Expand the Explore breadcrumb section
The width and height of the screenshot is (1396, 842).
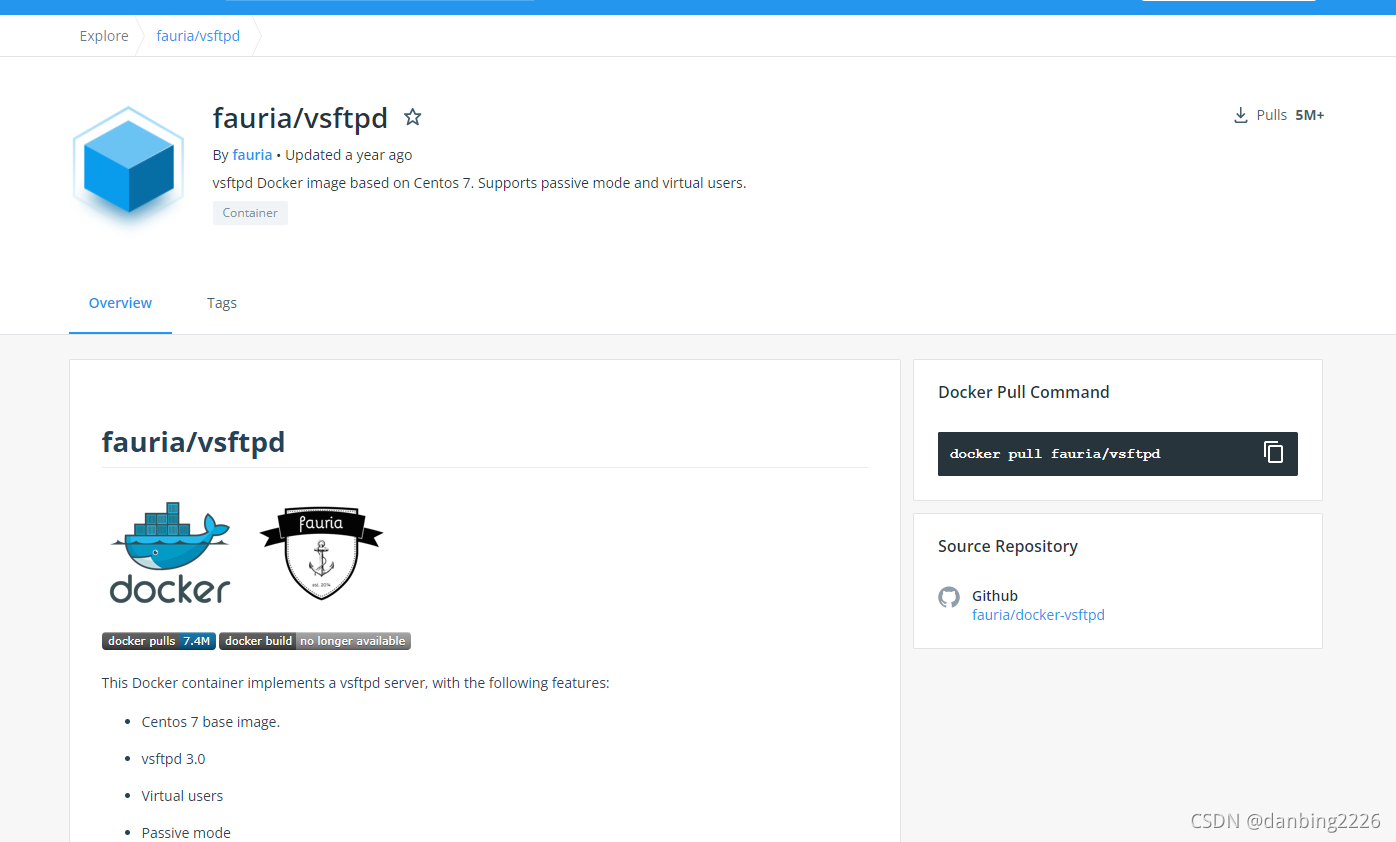pyautogui.click(x=103, y=35)
